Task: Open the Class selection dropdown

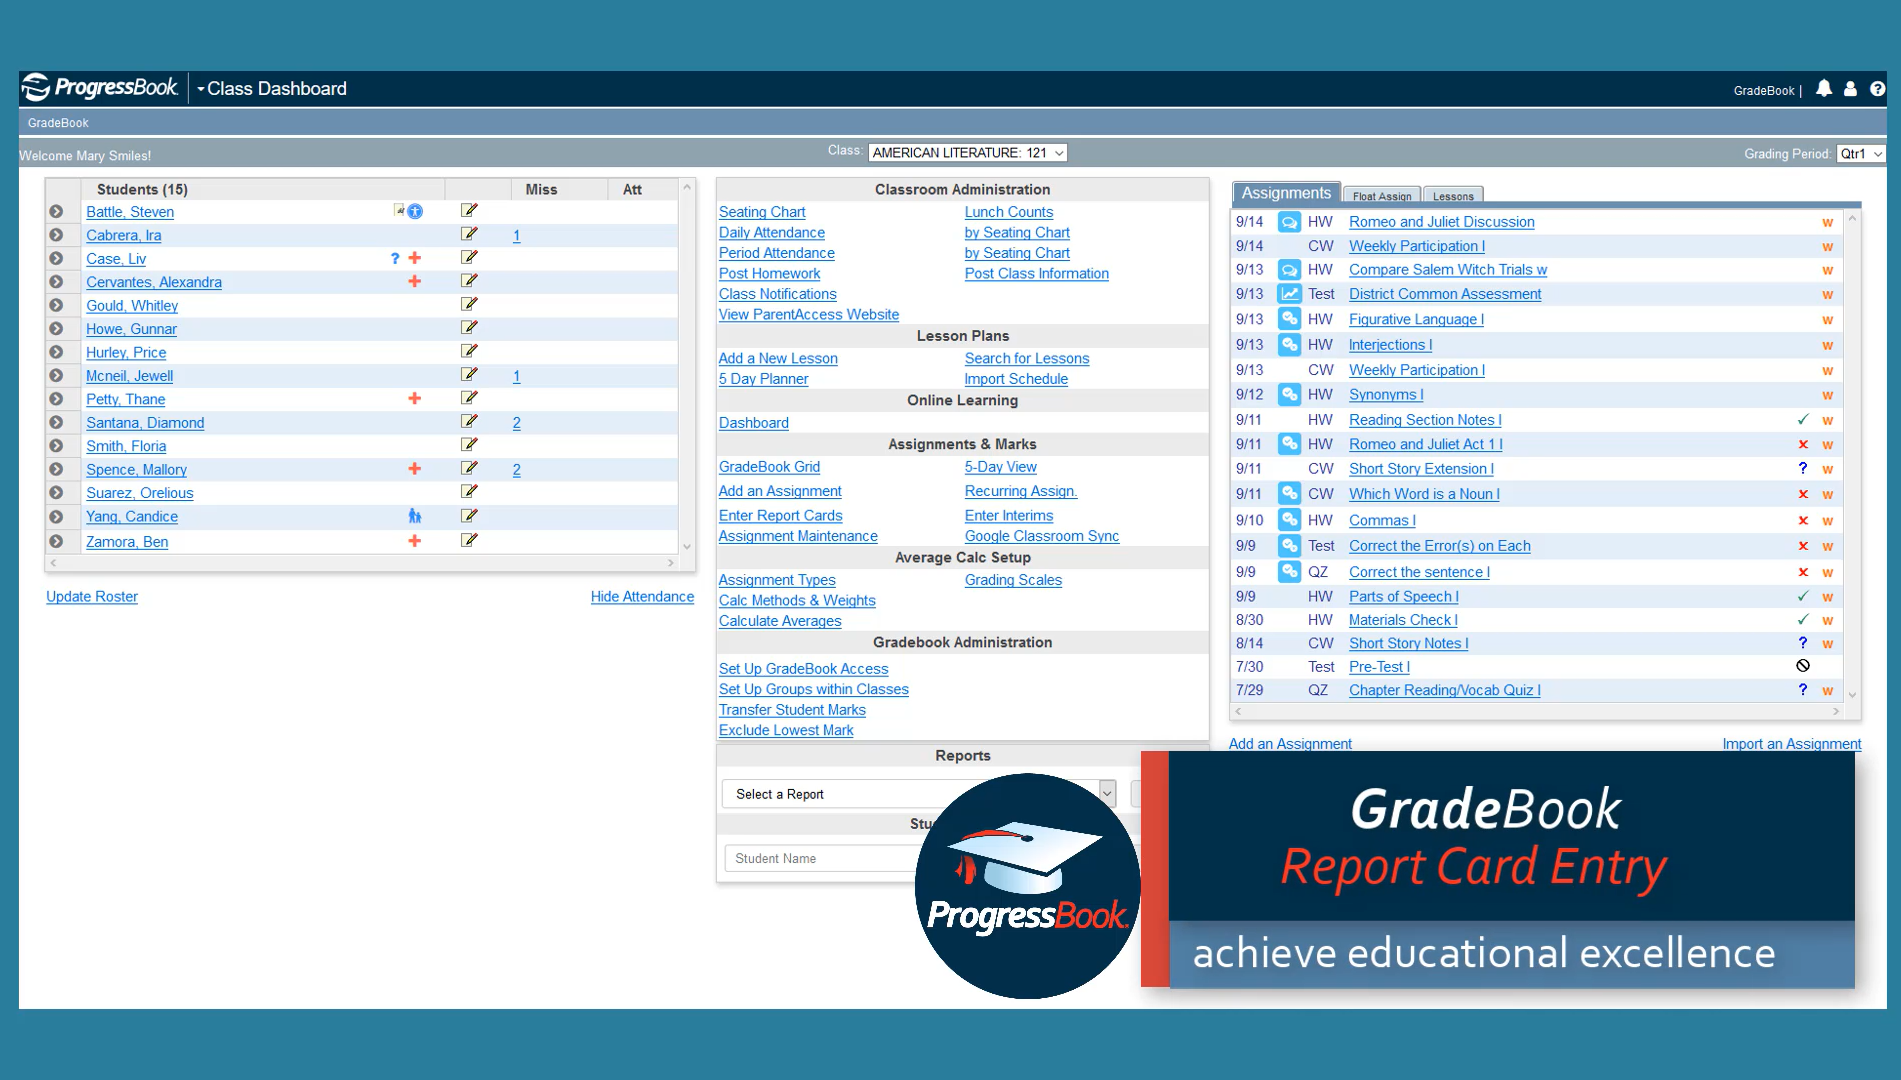Action: pos(968,153)
